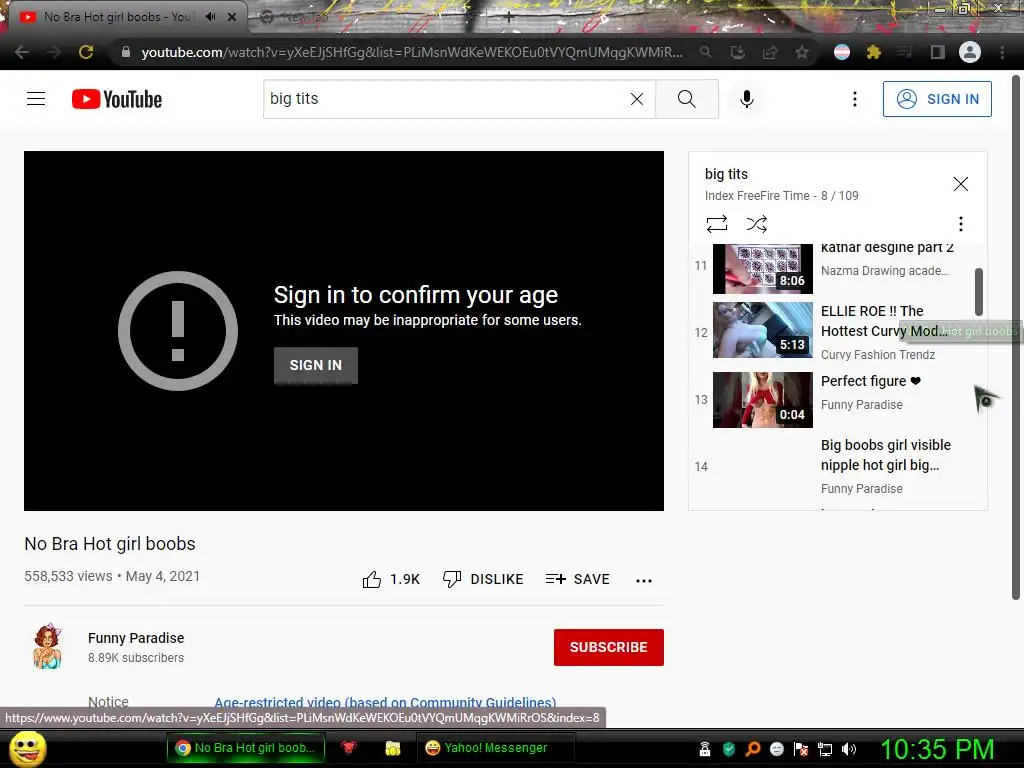1024x768 pixels.
Task: Toggle loop playlist
Action: (716, 224)
